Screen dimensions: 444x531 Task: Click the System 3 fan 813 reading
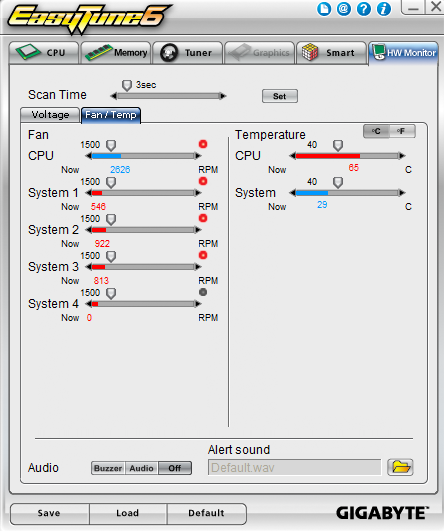(101, 280)
